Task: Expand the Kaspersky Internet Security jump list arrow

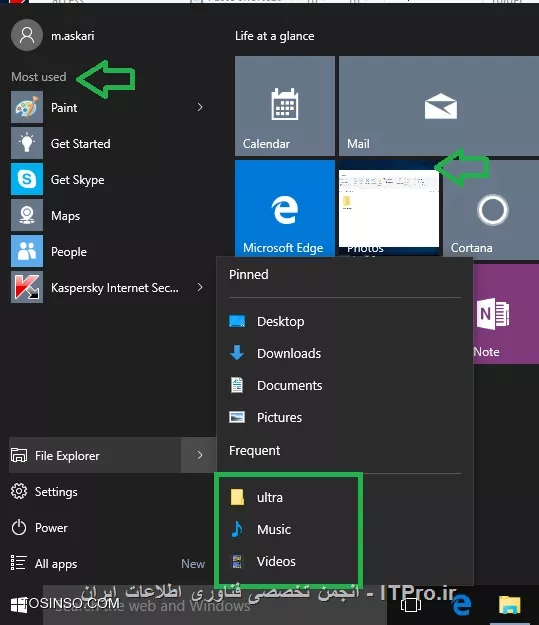Action: coord(200,287)
